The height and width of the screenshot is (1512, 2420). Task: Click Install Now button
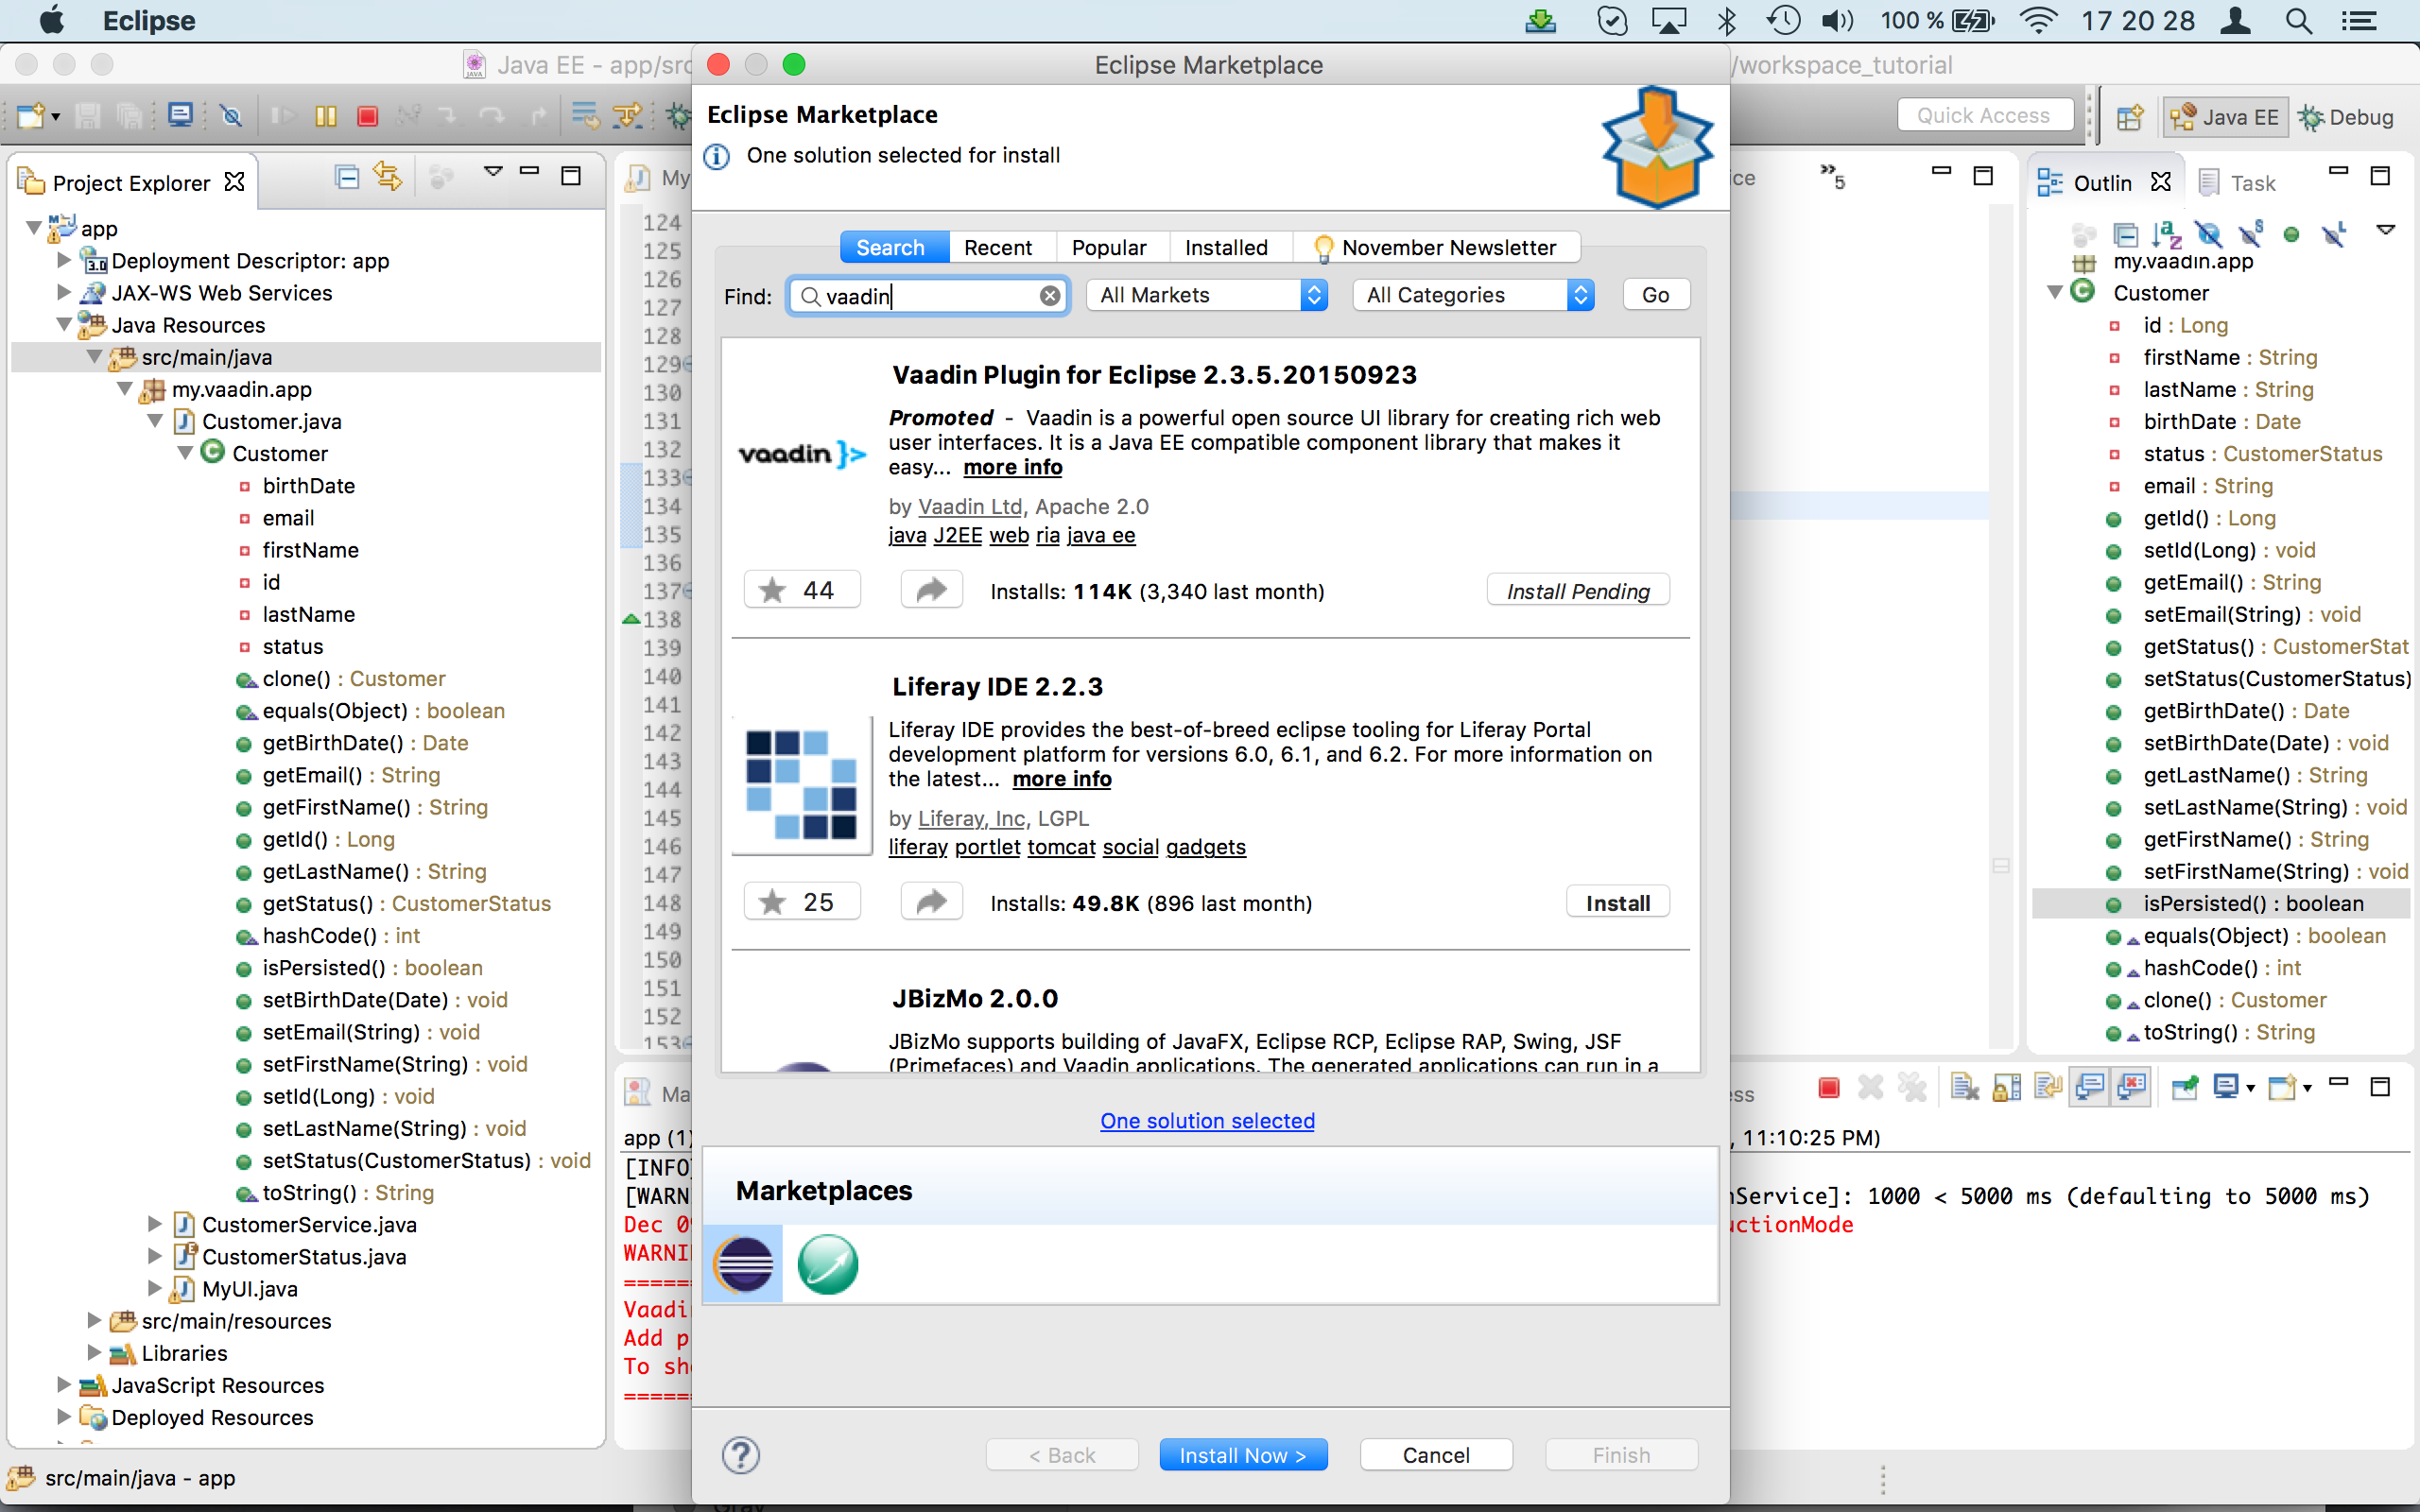(x=1243, y=1455)
